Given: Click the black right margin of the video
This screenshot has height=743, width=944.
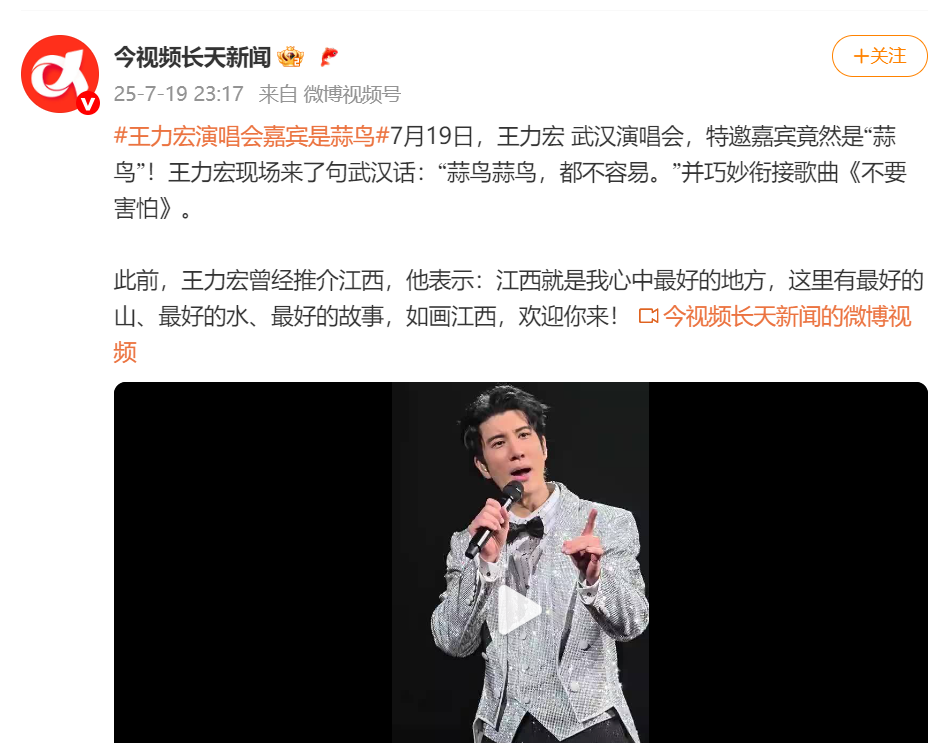Looking at the screenshot, I should click(788, 562).
